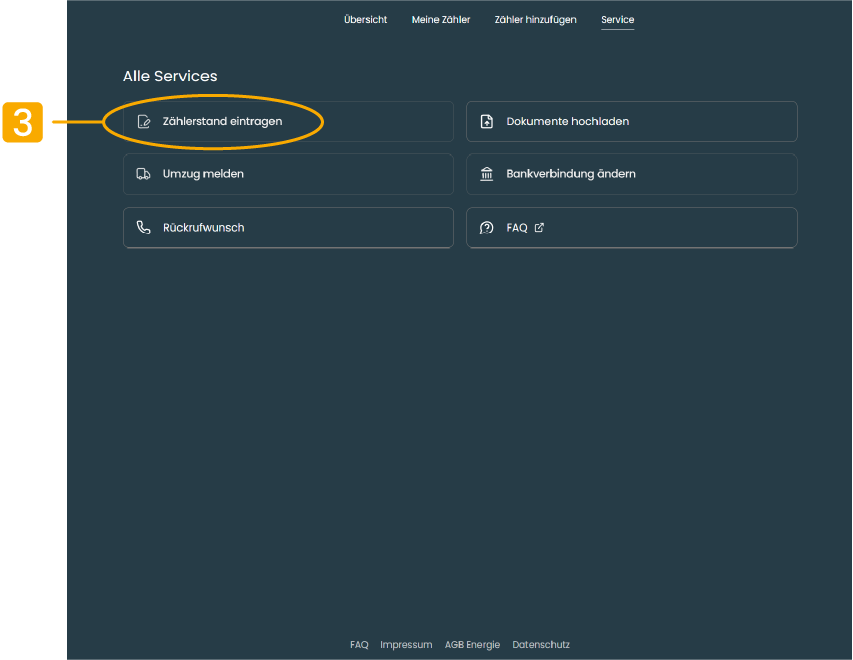Open the Datenschutz footer link
This screenshot has width=853, height=660.
click(541, 645)
